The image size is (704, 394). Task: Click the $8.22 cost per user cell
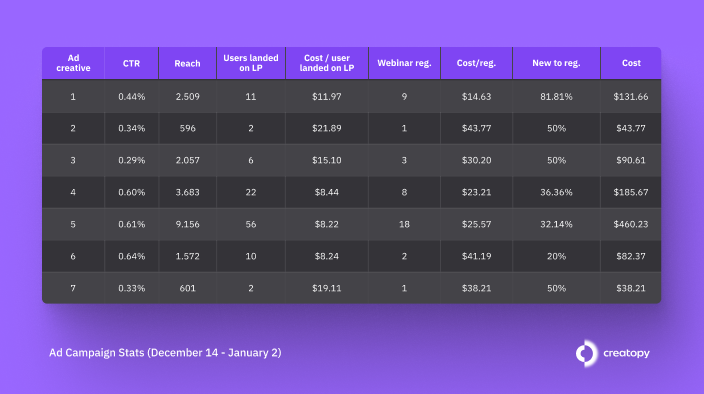pos(327,224)
